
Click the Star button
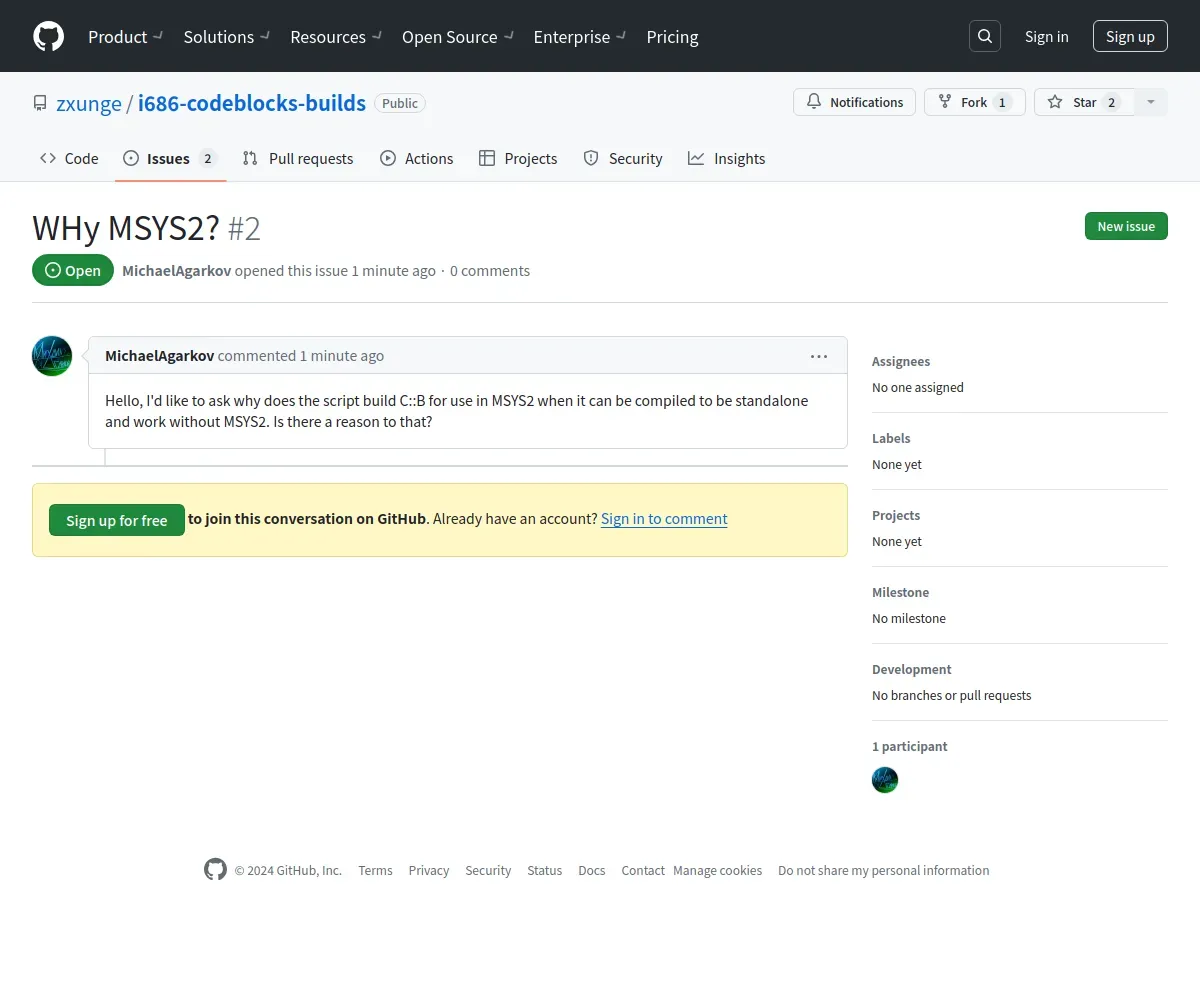coord(1084,102)
